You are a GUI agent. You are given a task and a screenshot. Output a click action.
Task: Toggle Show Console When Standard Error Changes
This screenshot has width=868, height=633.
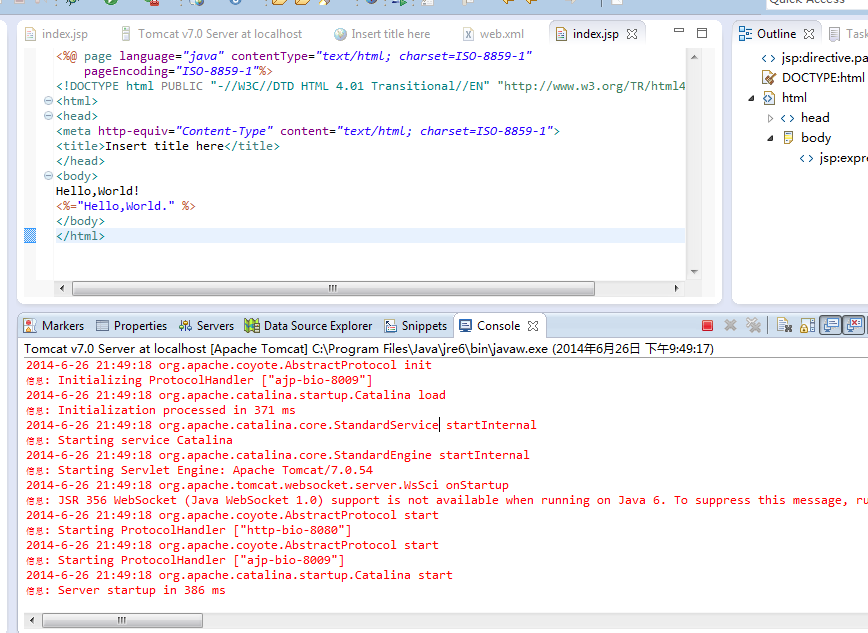[x=854, y=326]
